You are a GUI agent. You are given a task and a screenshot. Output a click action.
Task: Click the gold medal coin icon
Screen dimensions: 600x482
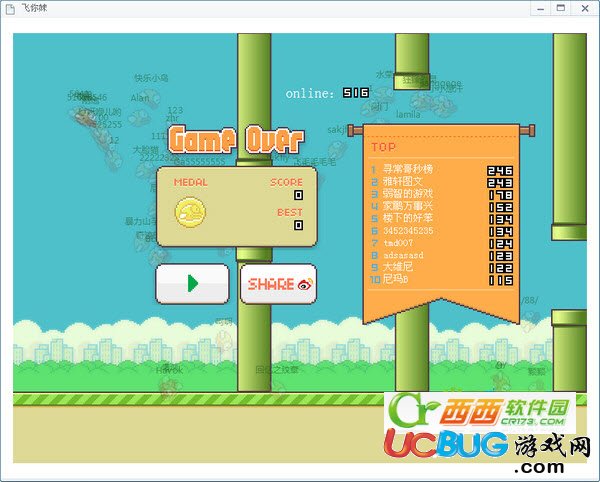click(190, 212)
